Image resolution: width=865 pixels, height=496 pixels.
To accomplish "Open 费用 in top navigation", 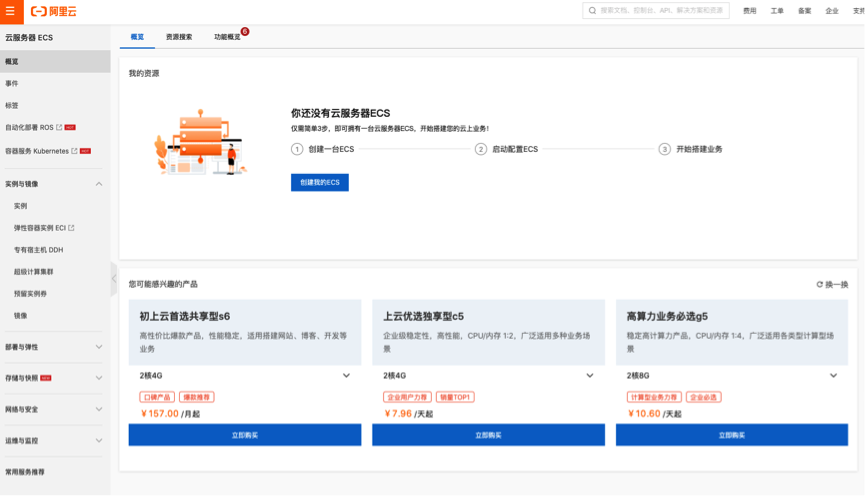I will point(750,11).
